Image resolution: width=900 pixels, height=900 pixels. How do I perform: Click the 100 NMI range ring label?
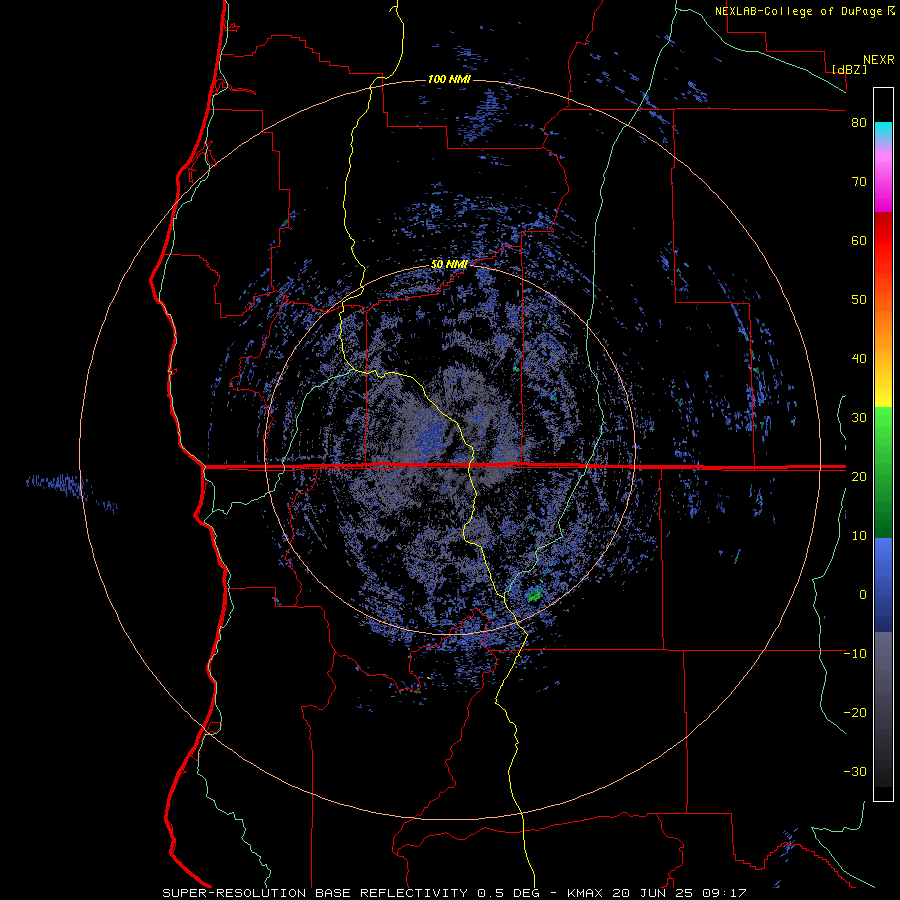pos(449,79)
